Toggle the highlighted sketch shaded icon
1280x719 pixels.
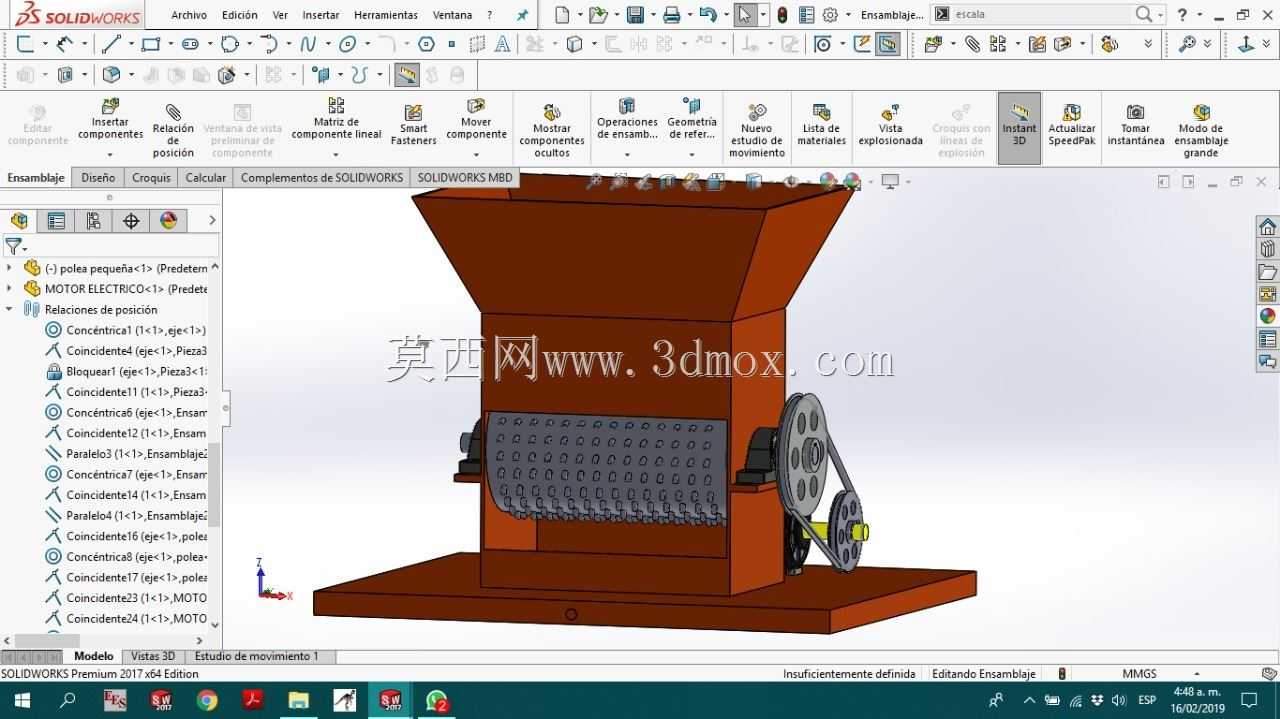click(887, 44)
